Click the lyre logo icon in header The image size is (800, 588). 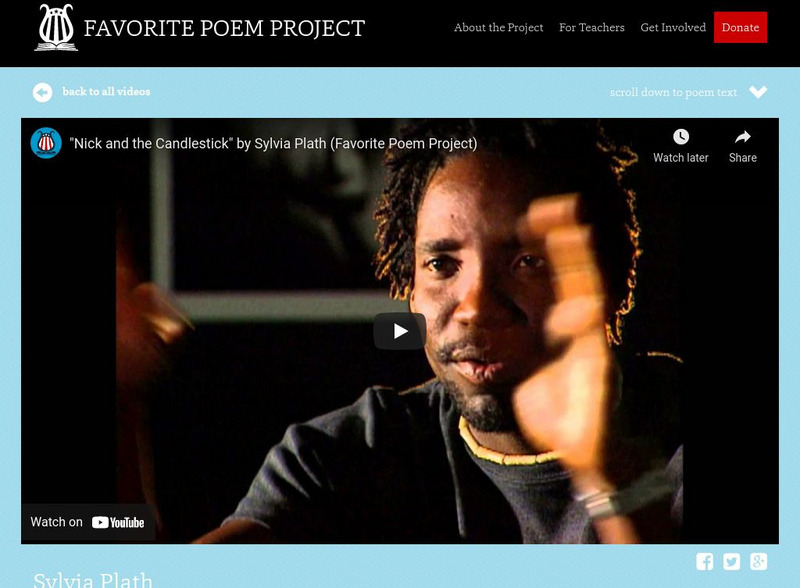coord(56,28)
